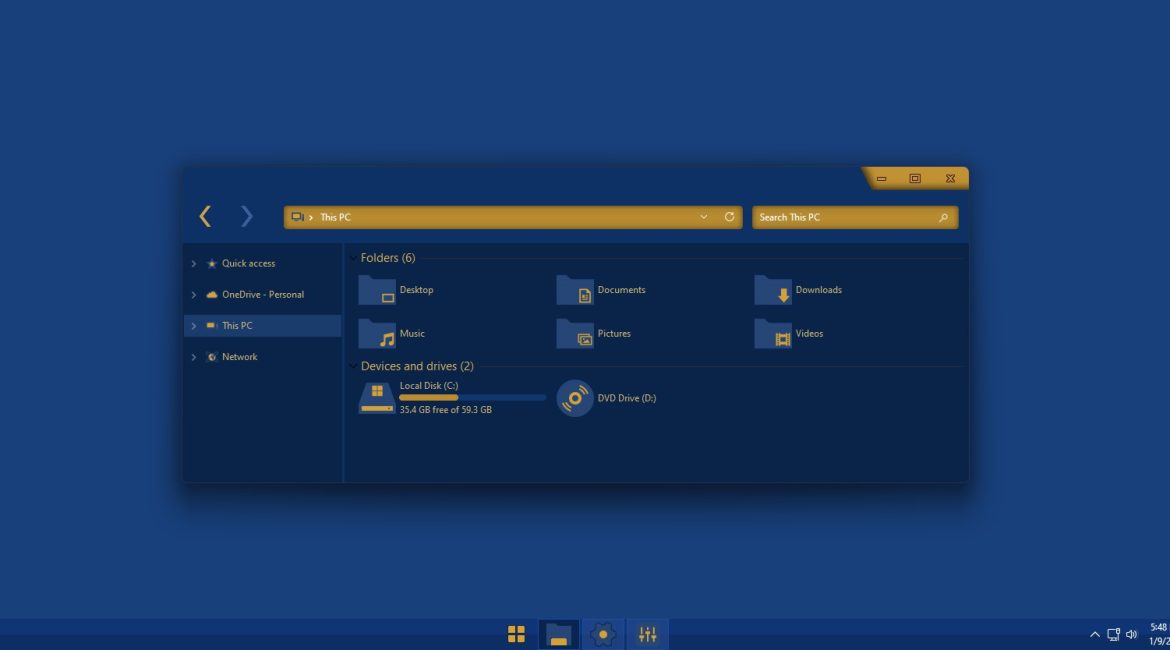Image resolution: width=1170 pixels, height=650 pixels.
Task: Expand the Network tree node
Action: [194, 357]
